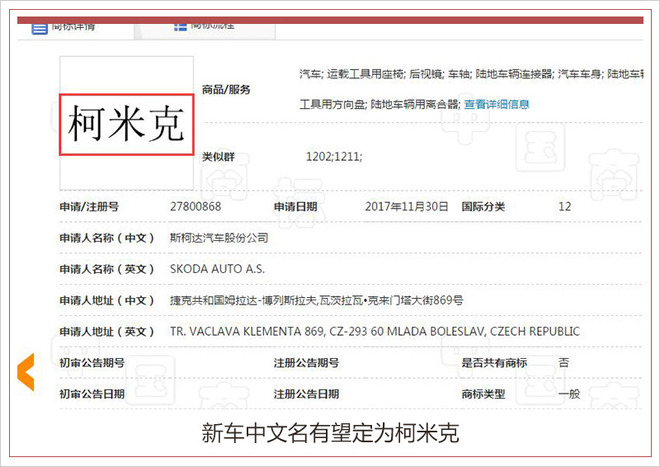Image resolution: width=660 pixels, height=467 pixels.
Task: Select the shared trademark value 否
Action: pyautogui.click(x=564, y=362)
